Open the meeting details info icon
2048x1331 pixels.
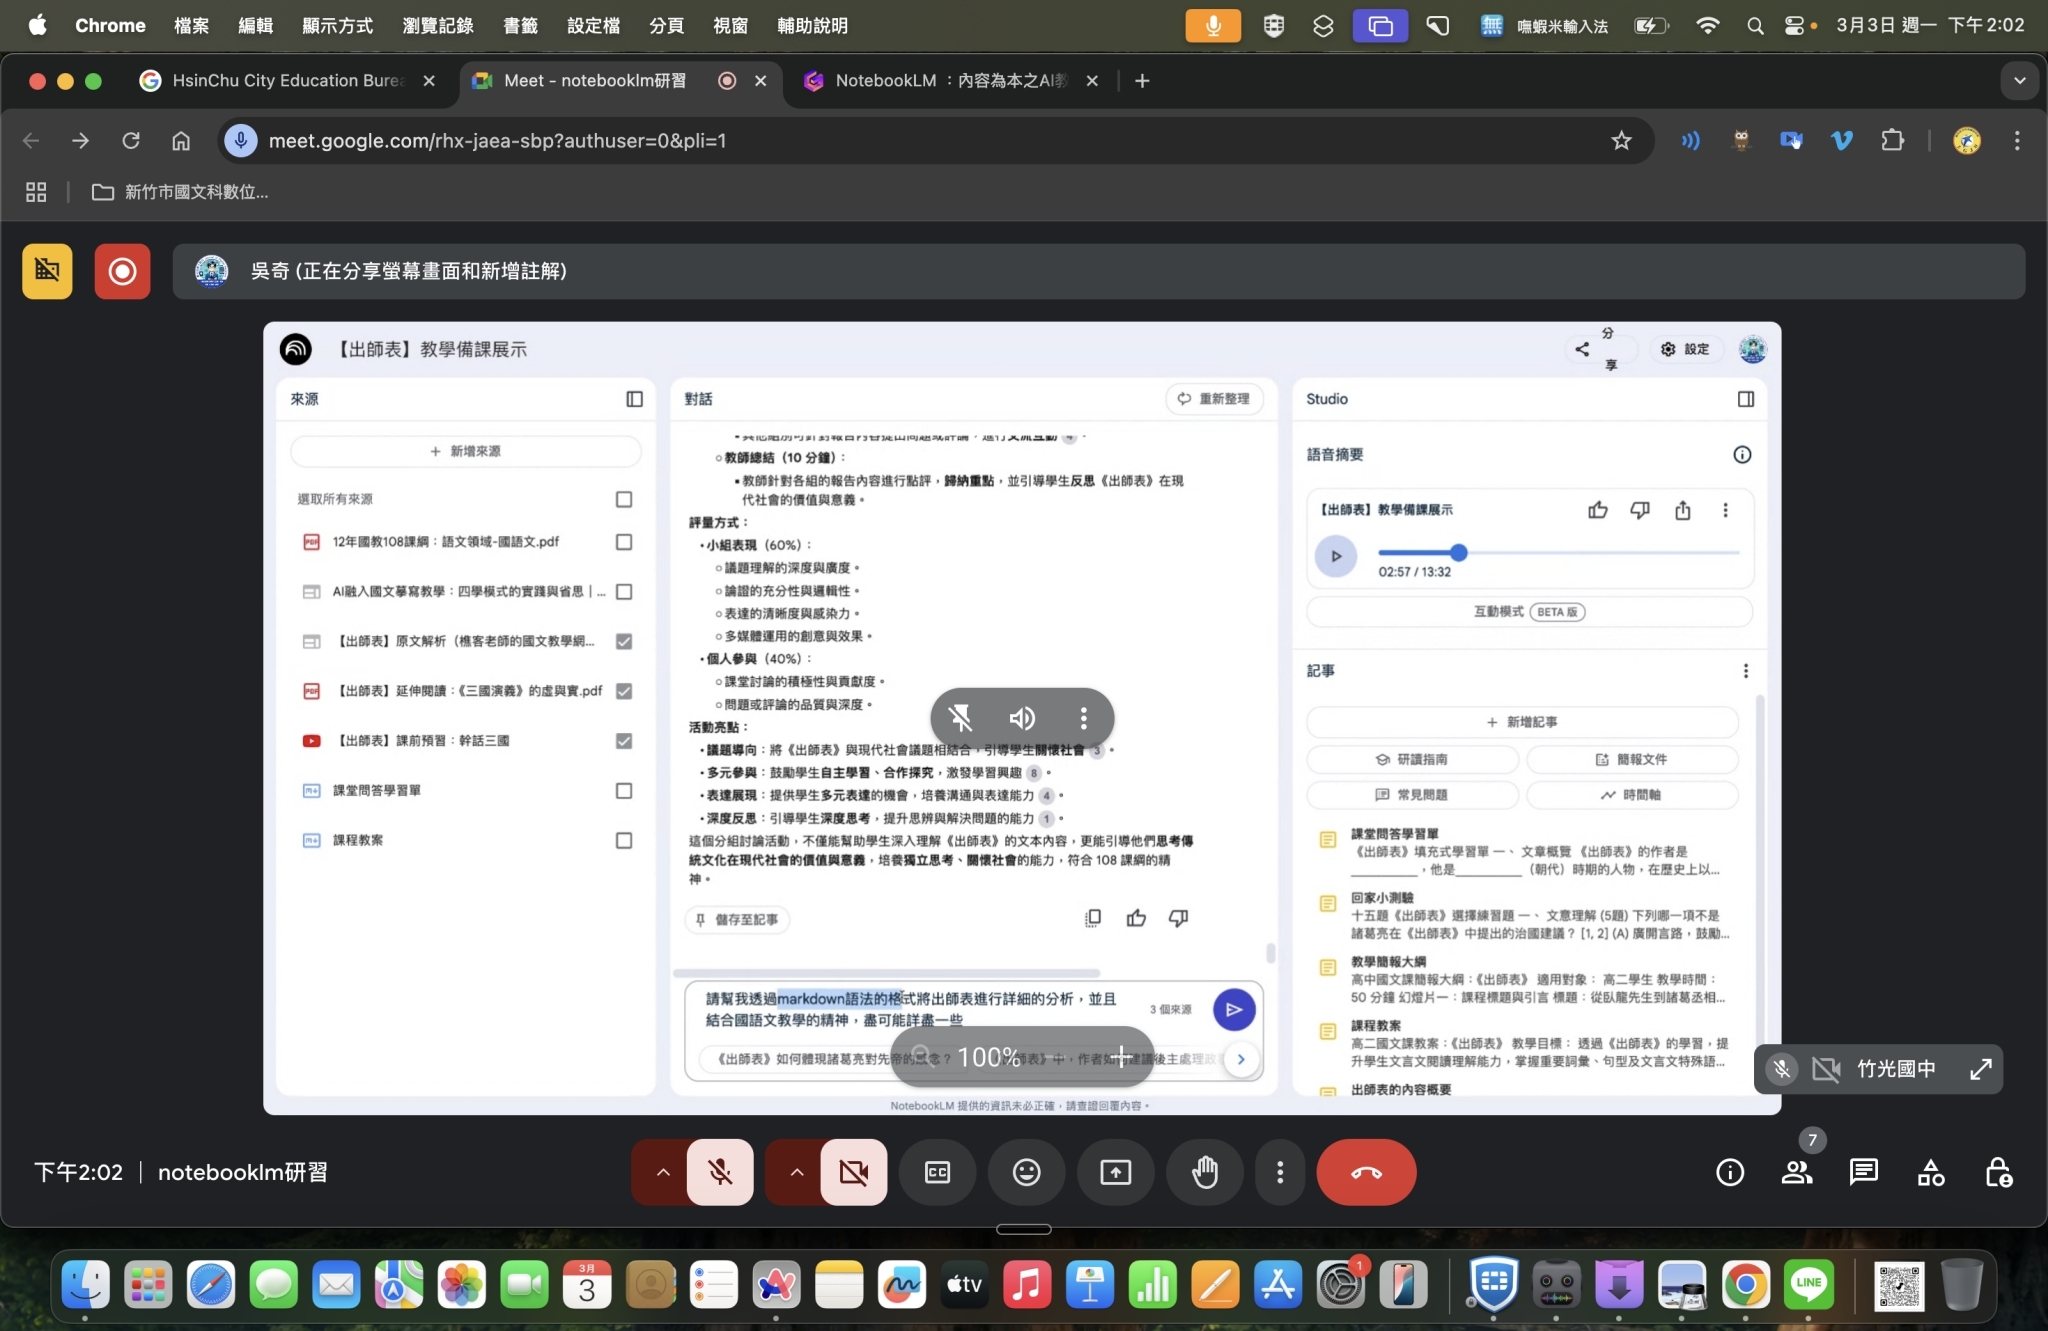[x=1730, y=1172]
